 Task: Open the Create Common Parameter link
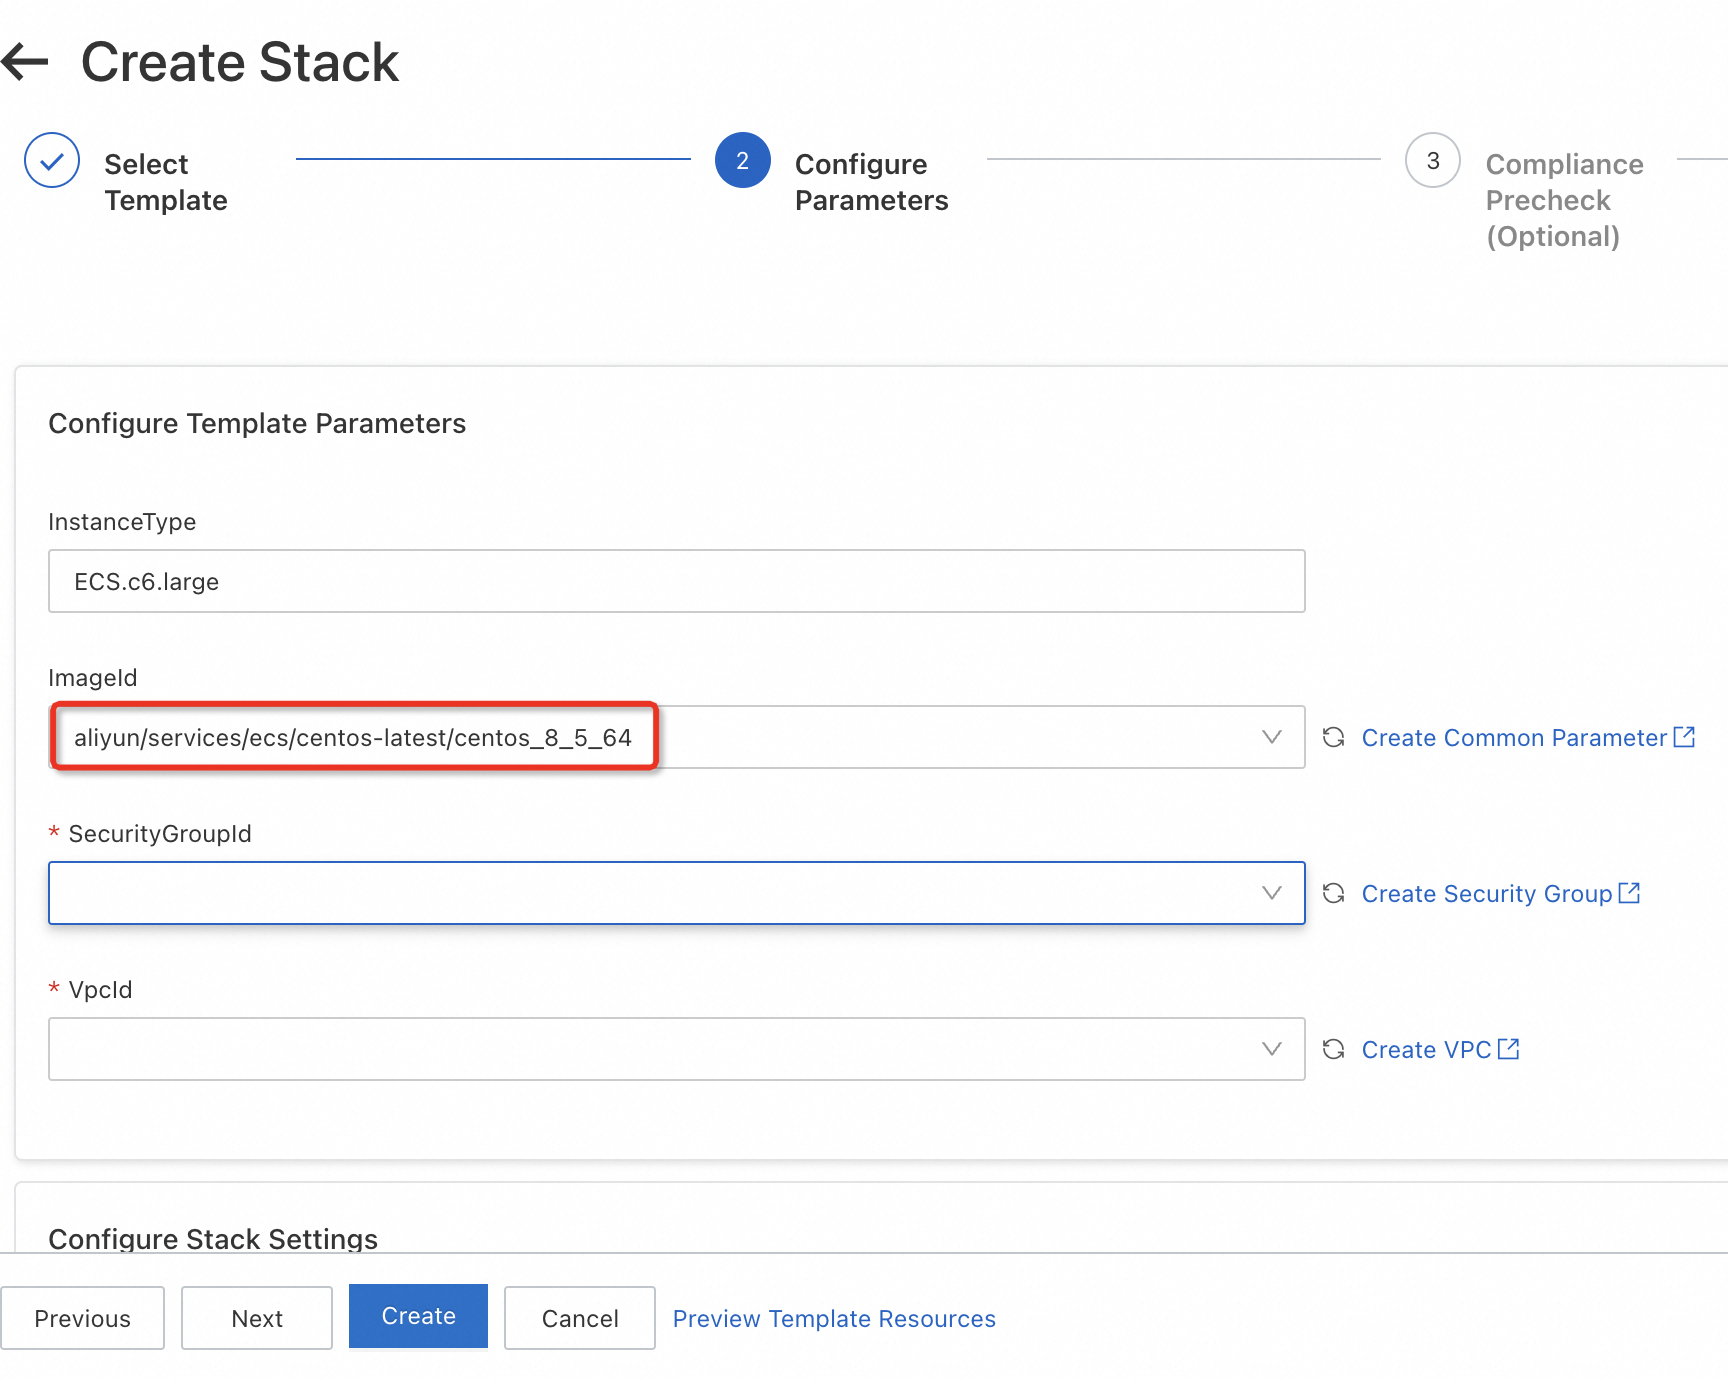(x=1514, y=737)
